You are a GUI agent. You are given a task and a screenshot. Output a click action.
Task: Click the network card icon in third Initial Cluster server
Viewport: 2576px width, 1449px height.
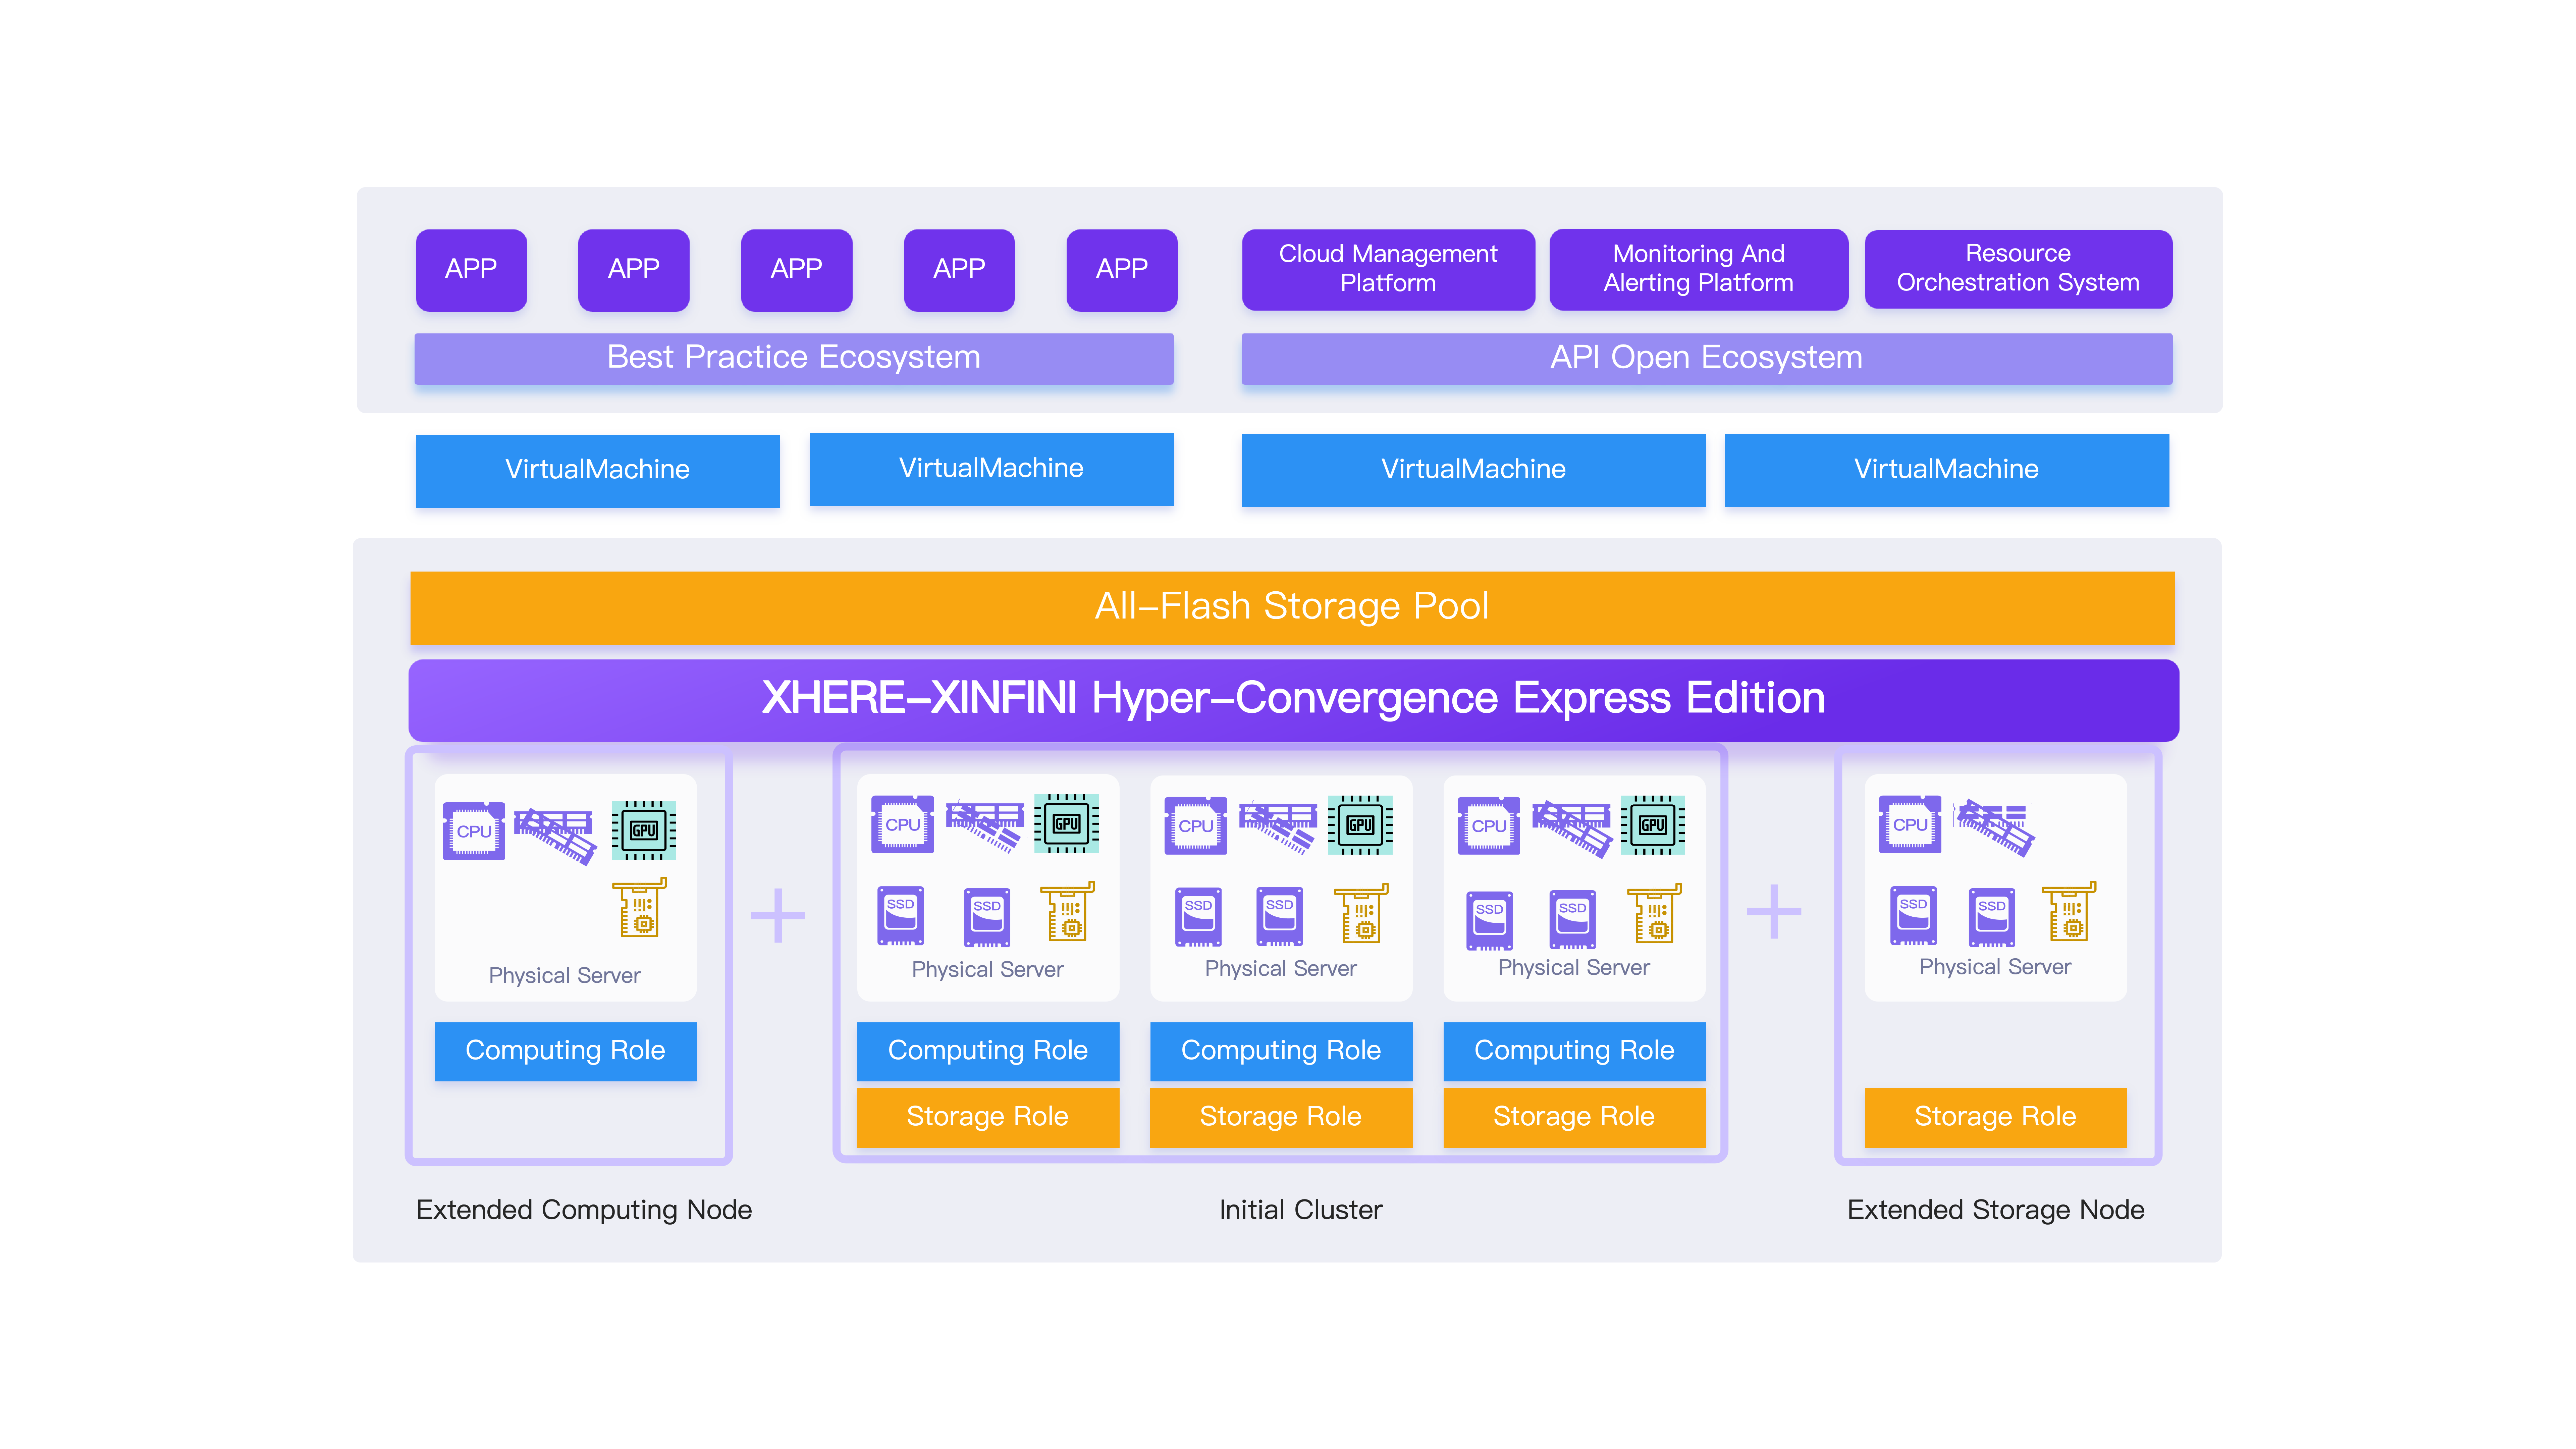click(x=1654, y=913)
